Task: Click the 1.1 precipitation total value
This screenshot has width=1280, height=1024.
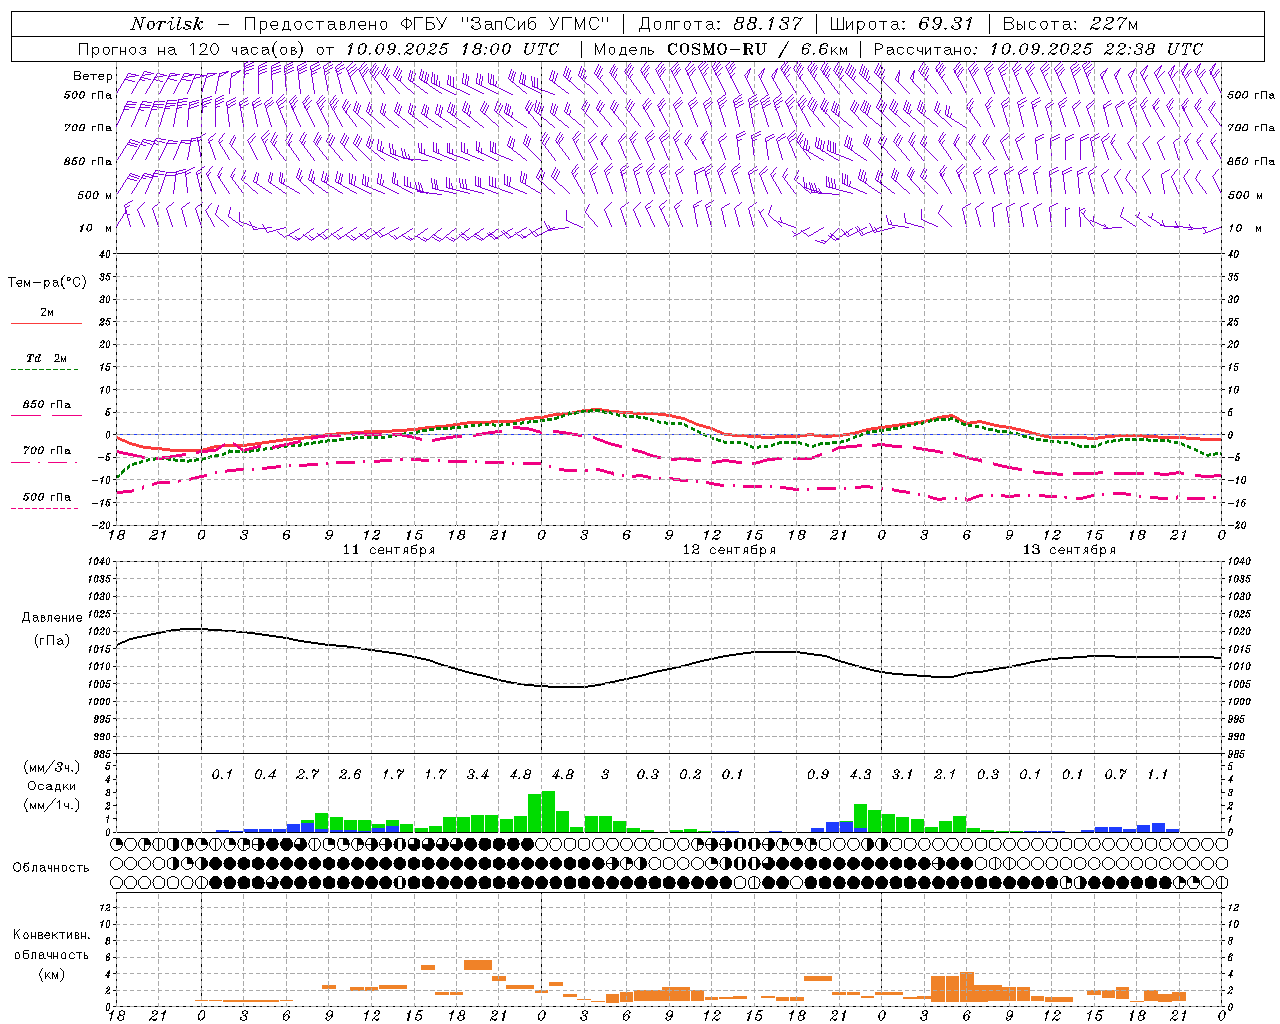Action: point(1157,775)
